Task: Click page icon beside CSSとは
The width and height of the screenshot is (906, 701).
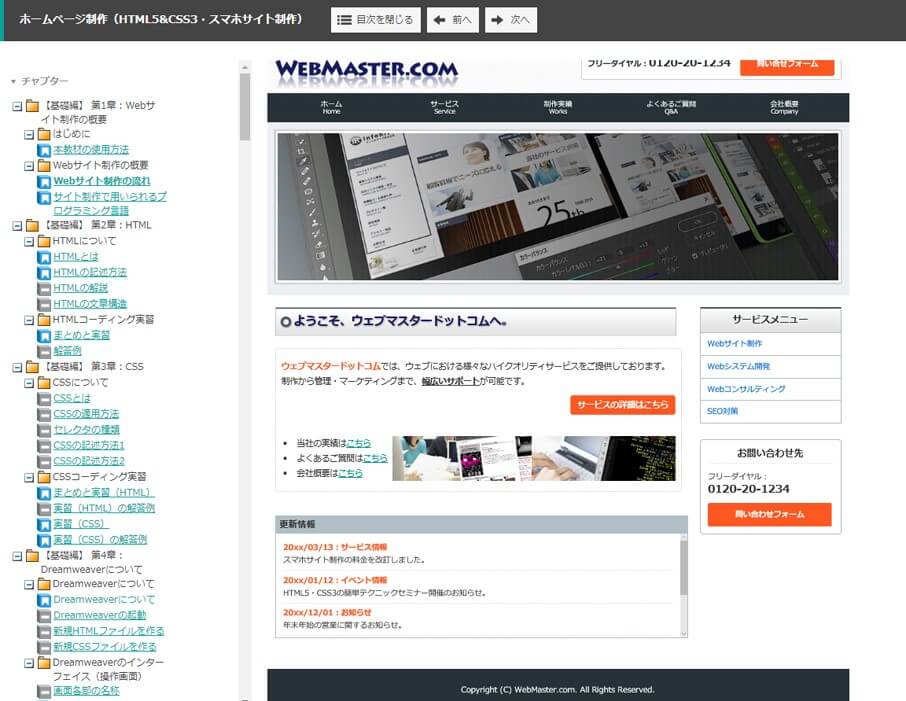Action: click(44, 399)
